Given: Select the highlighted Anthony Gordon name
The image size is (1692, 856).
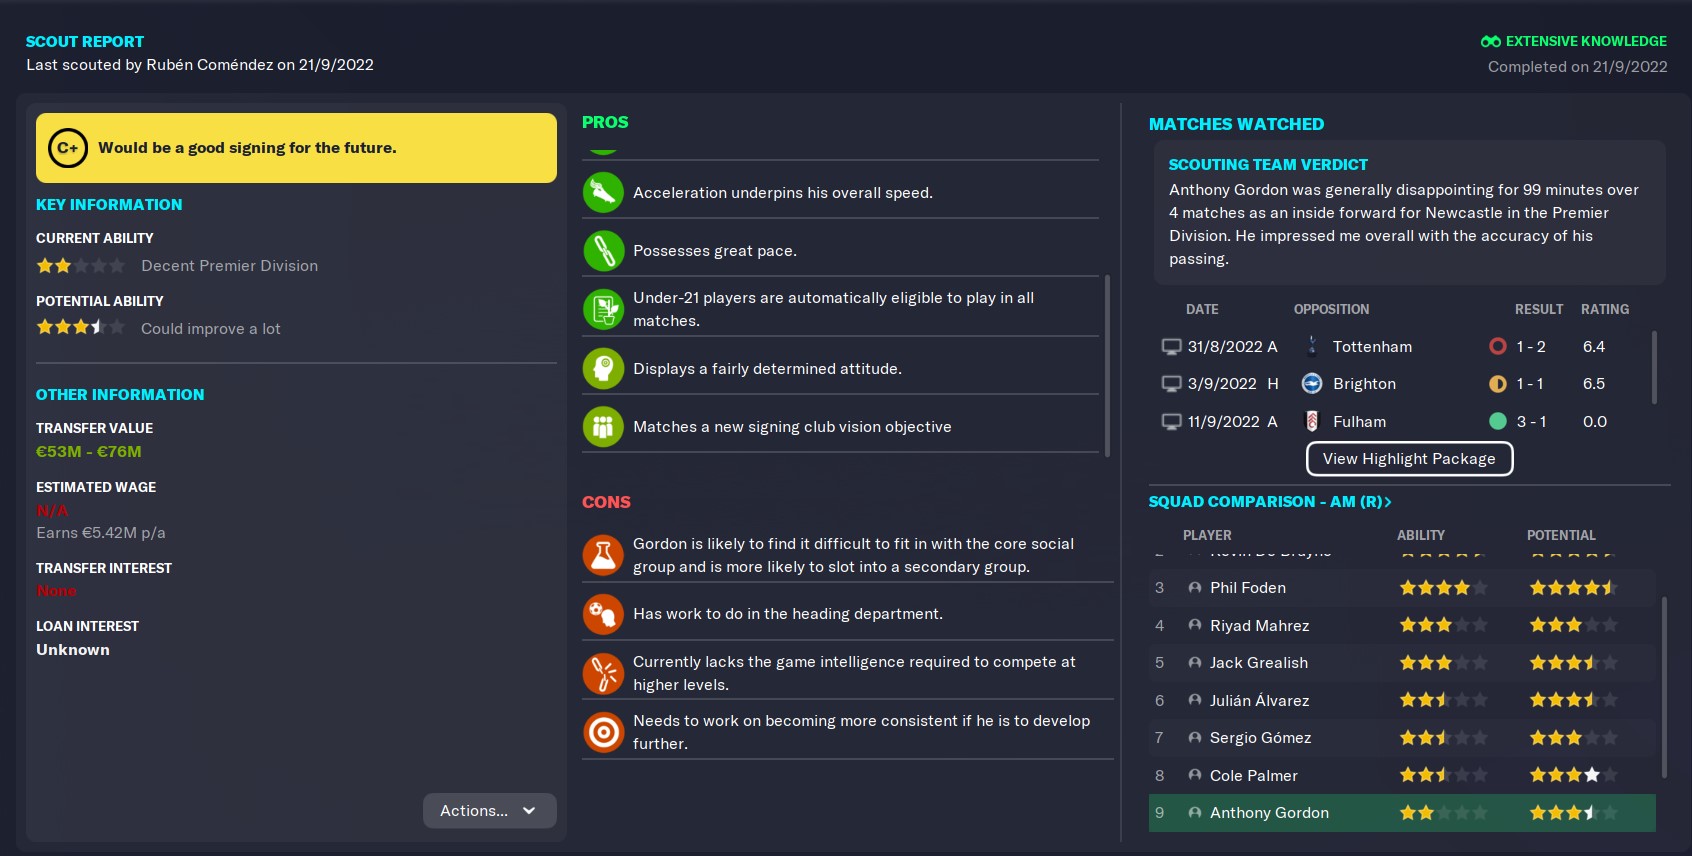Looking at the screenshot, I should tap(1269, 813).
